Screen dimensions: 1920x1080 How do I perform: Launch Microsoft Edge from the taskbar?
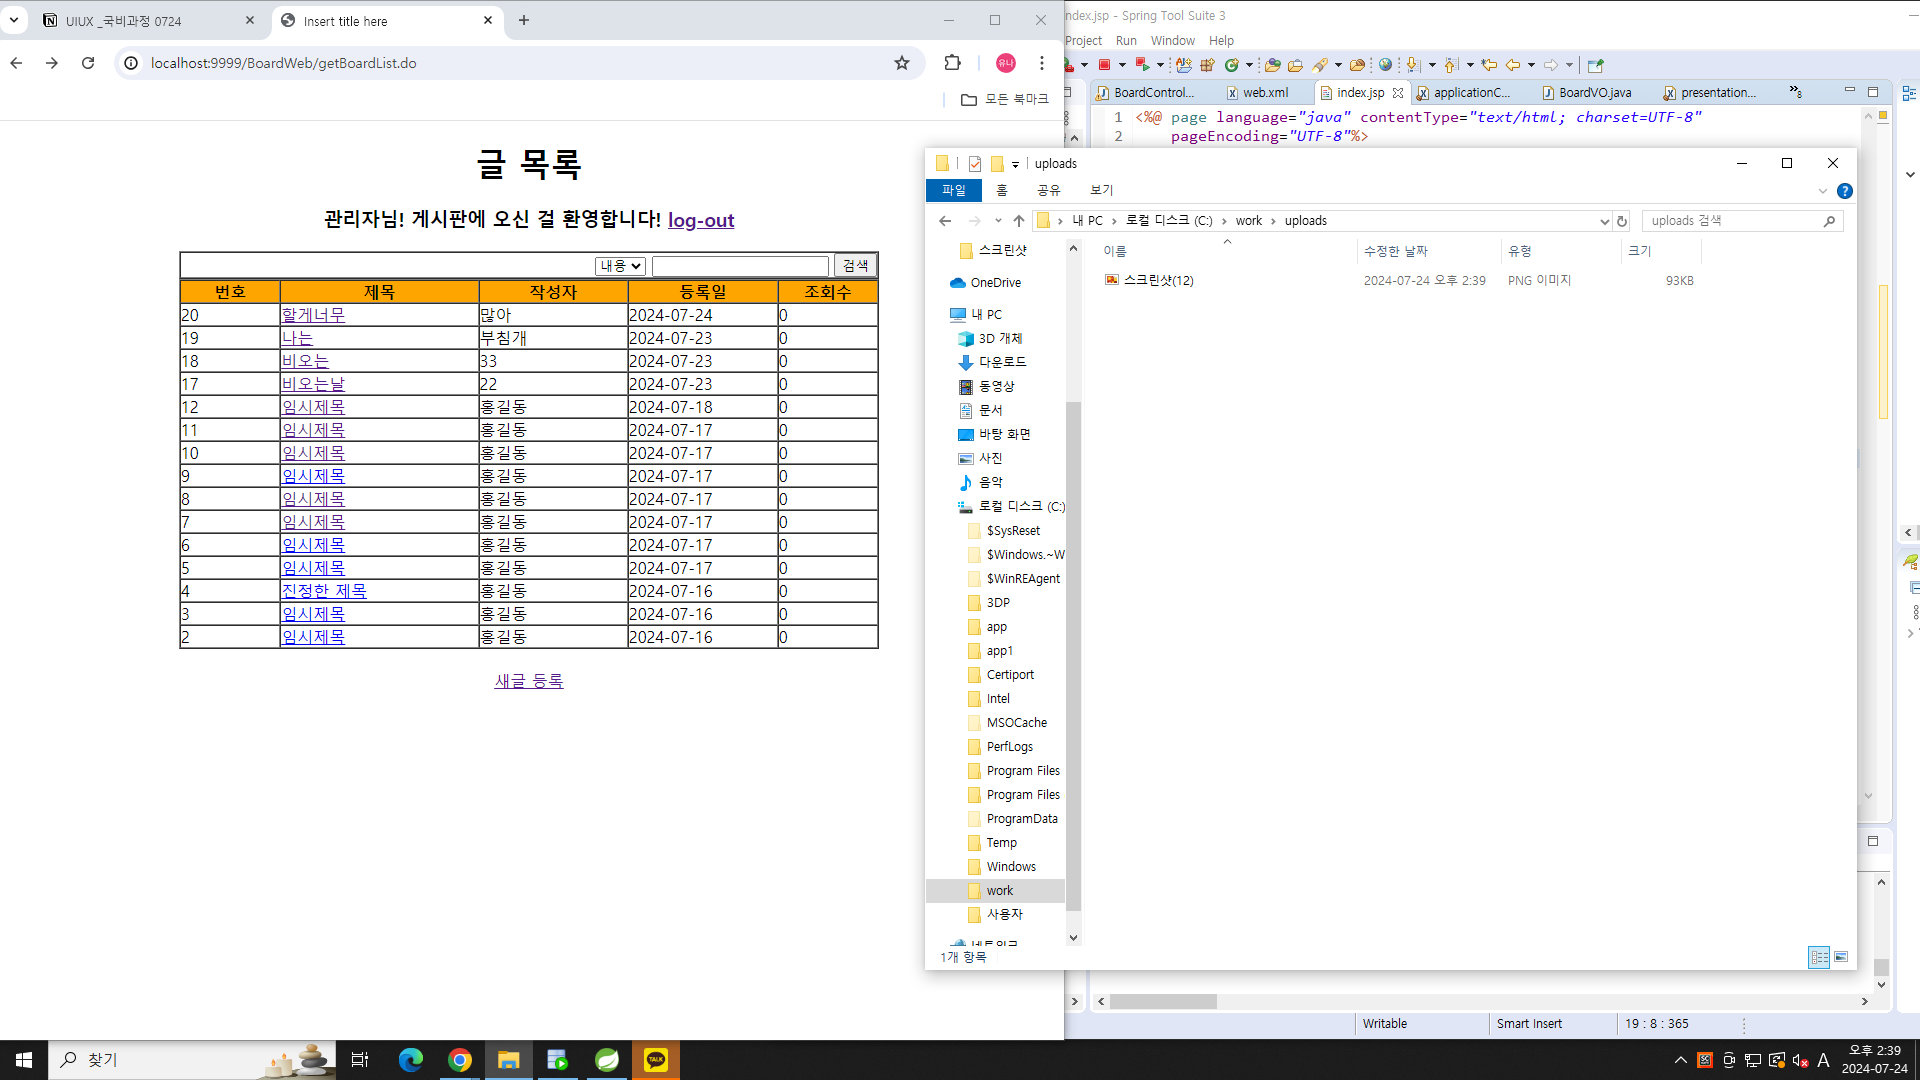410,1060
